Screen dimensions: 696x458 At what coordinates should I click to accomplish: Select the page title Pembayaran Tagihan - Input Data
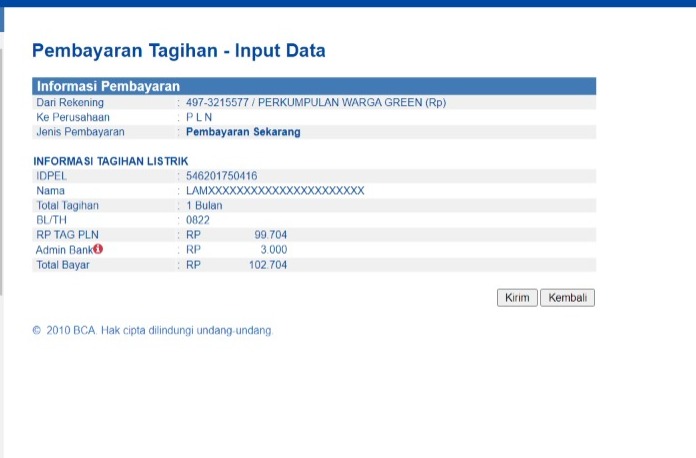coord(179,51)
